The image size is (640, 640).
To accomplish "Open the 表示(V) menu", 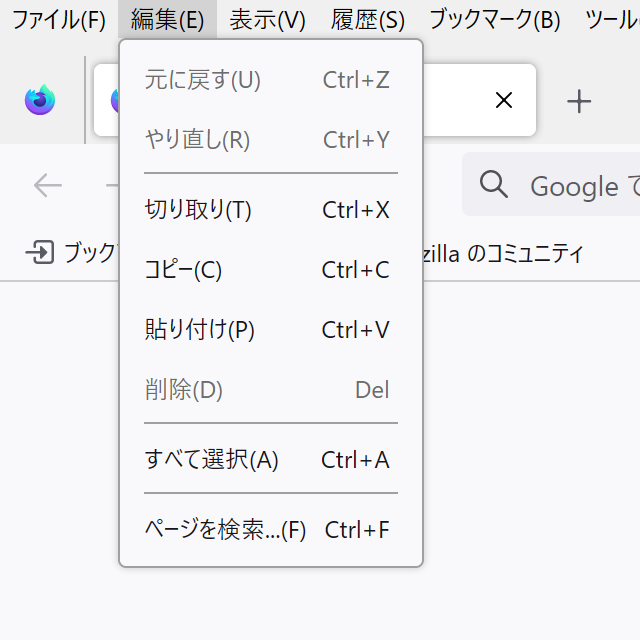I will point(267,19).
